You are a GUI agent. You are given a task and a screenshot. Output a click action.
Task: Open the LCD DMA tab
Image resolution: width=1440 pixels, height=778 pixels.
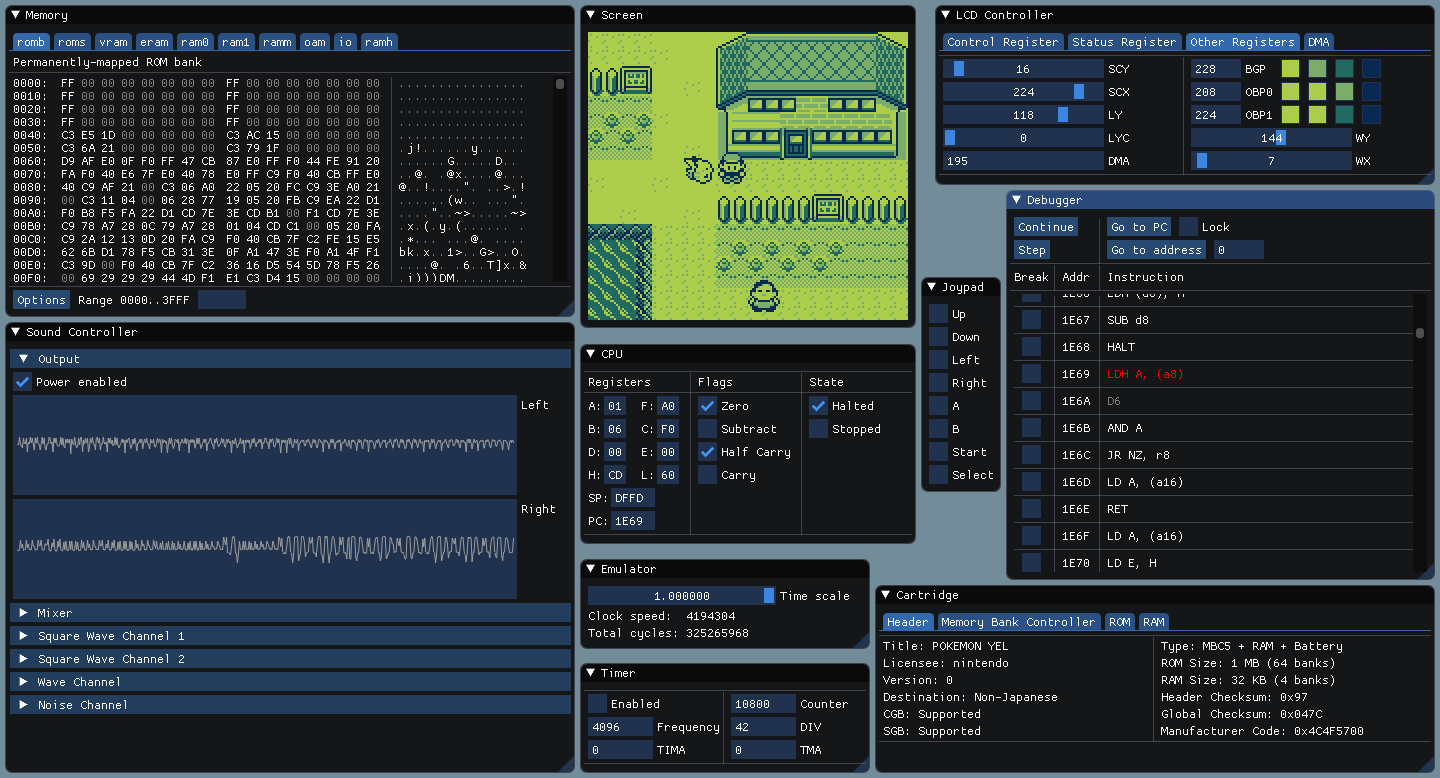pyautogui.click(x=1318, y=42)
